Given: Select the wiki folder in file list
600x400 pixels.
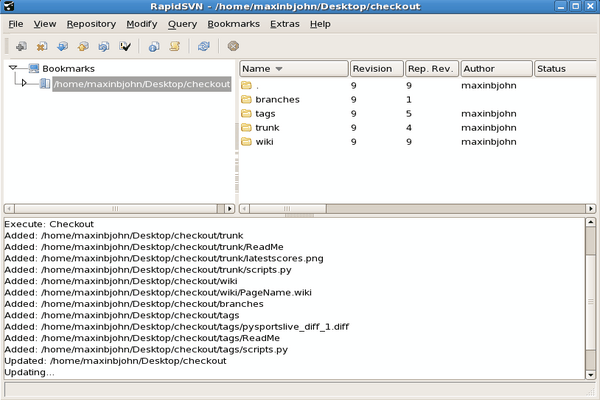Looking at the screenshot, I should click(264, 142).
